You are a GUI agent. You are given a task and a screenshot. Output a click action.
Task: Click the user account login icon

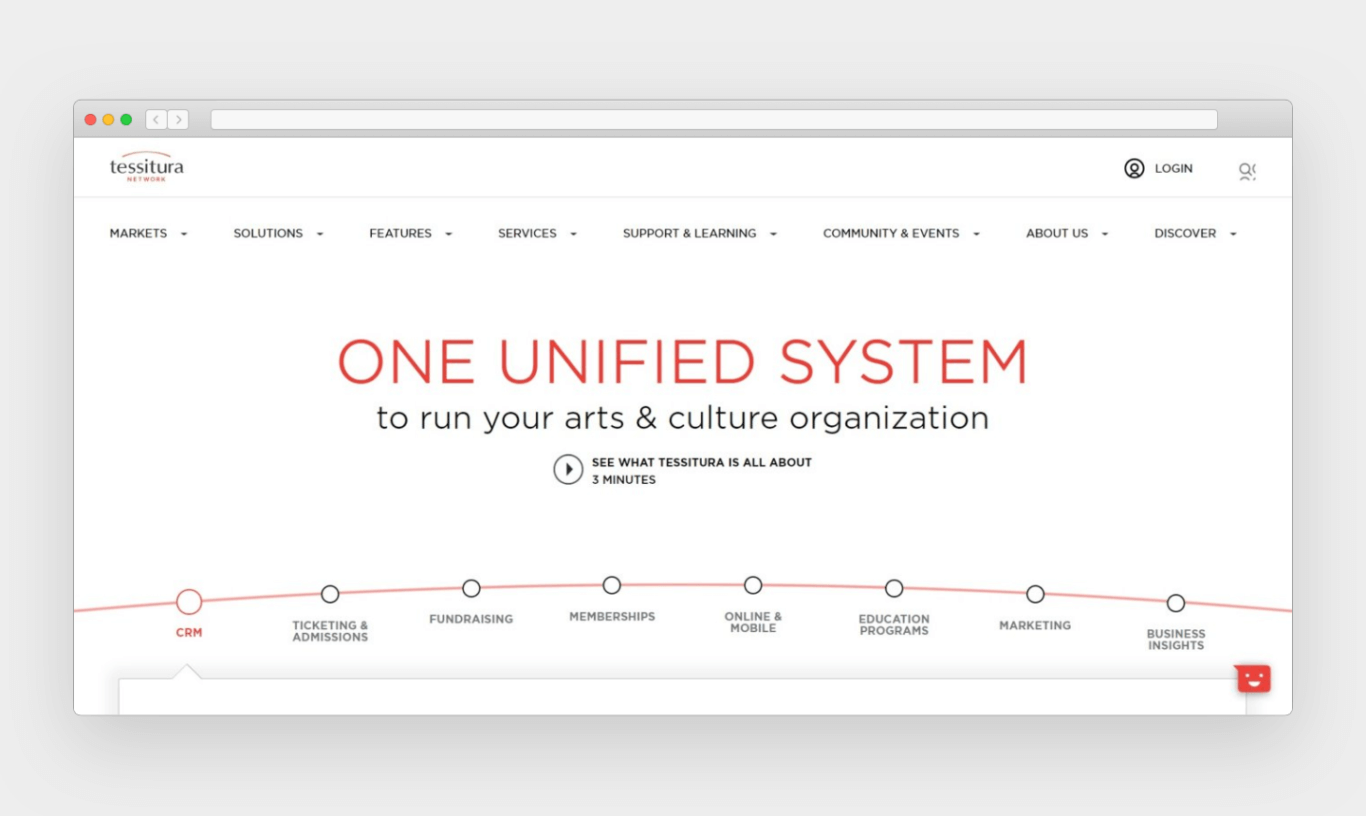pyautogui.click(x=1134, y=168)
